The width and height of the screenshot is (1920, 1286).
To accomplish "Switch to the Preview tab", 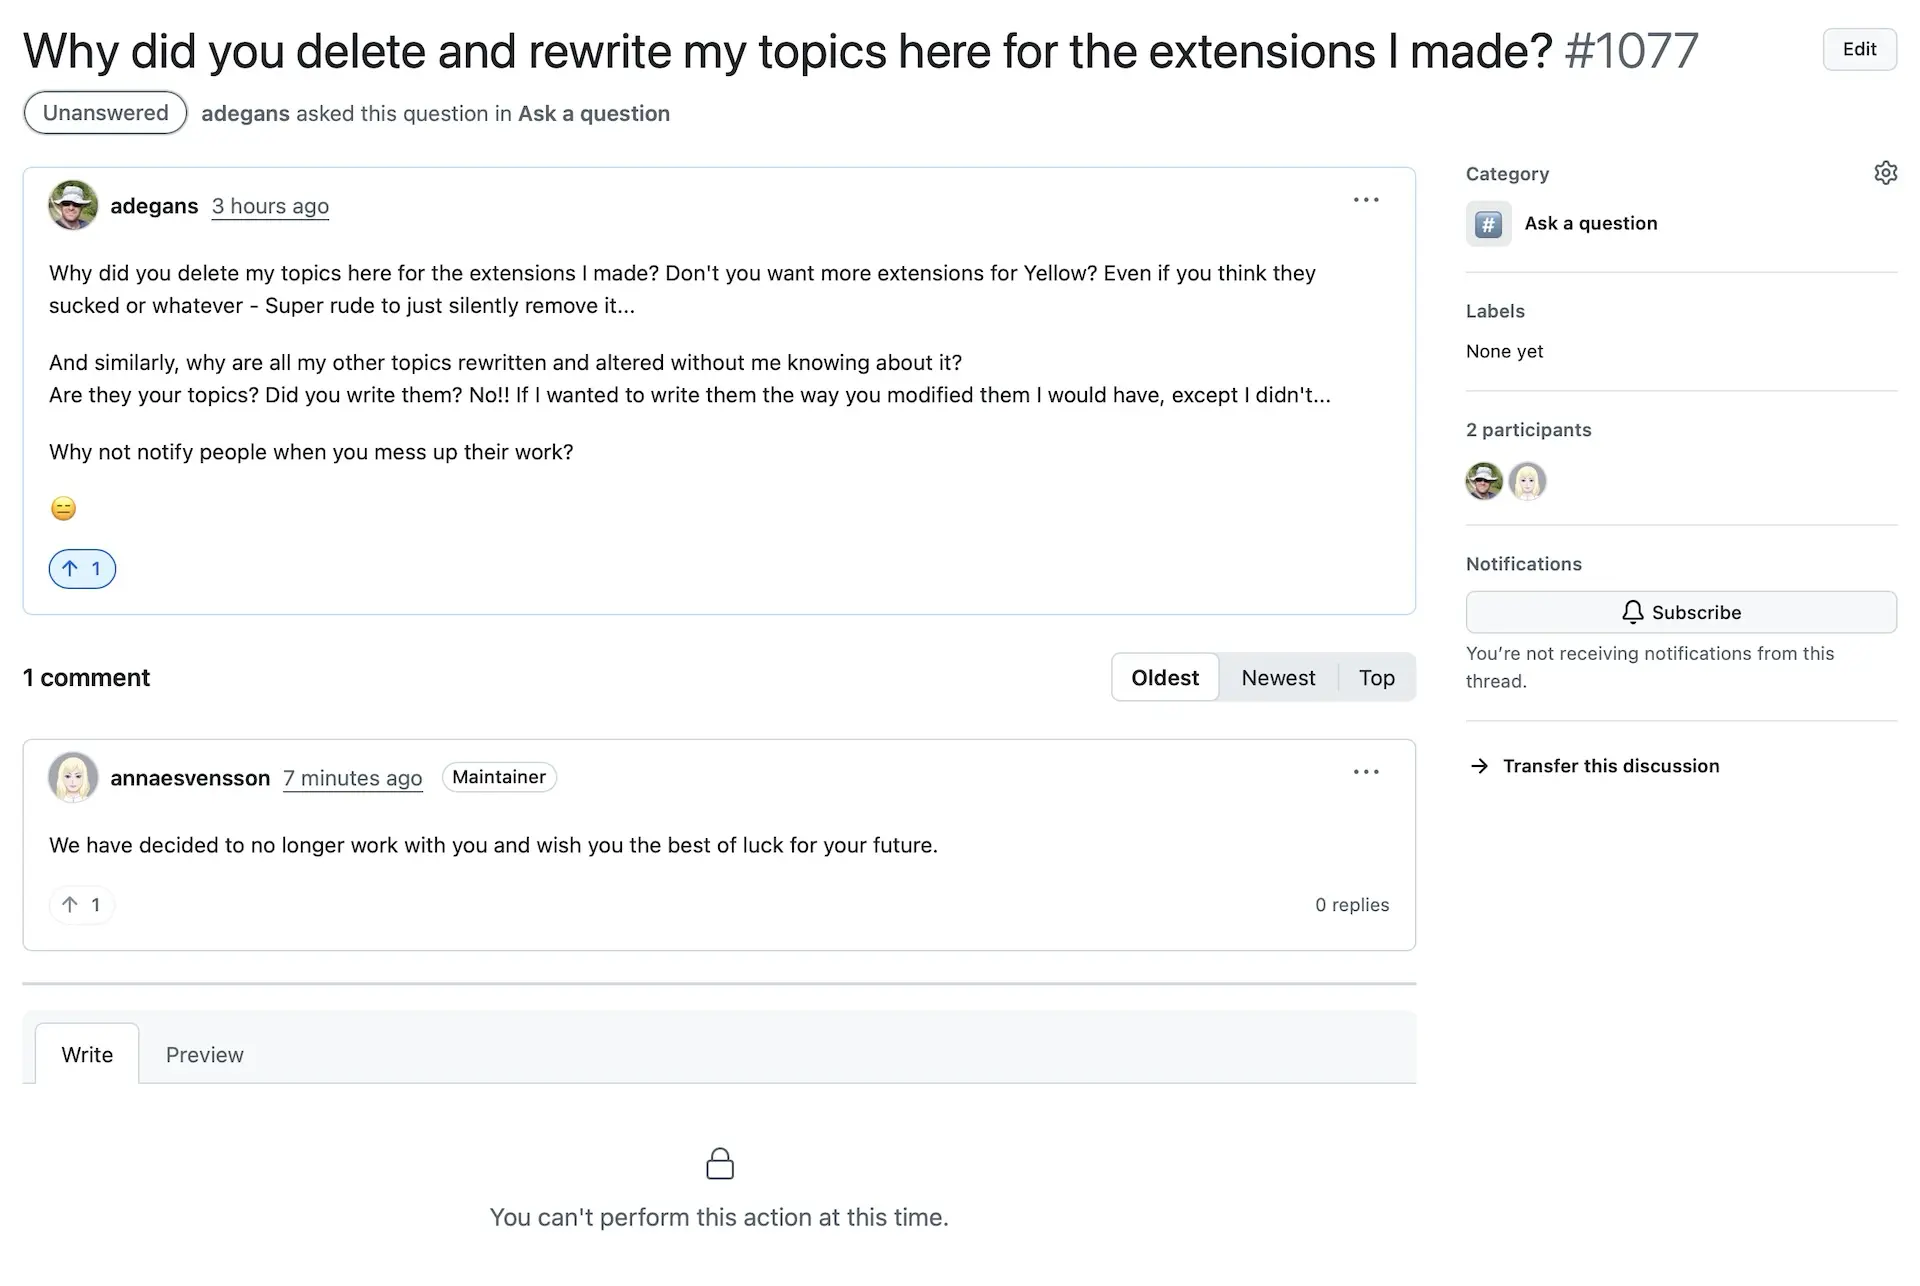I will click(204, 1055).
